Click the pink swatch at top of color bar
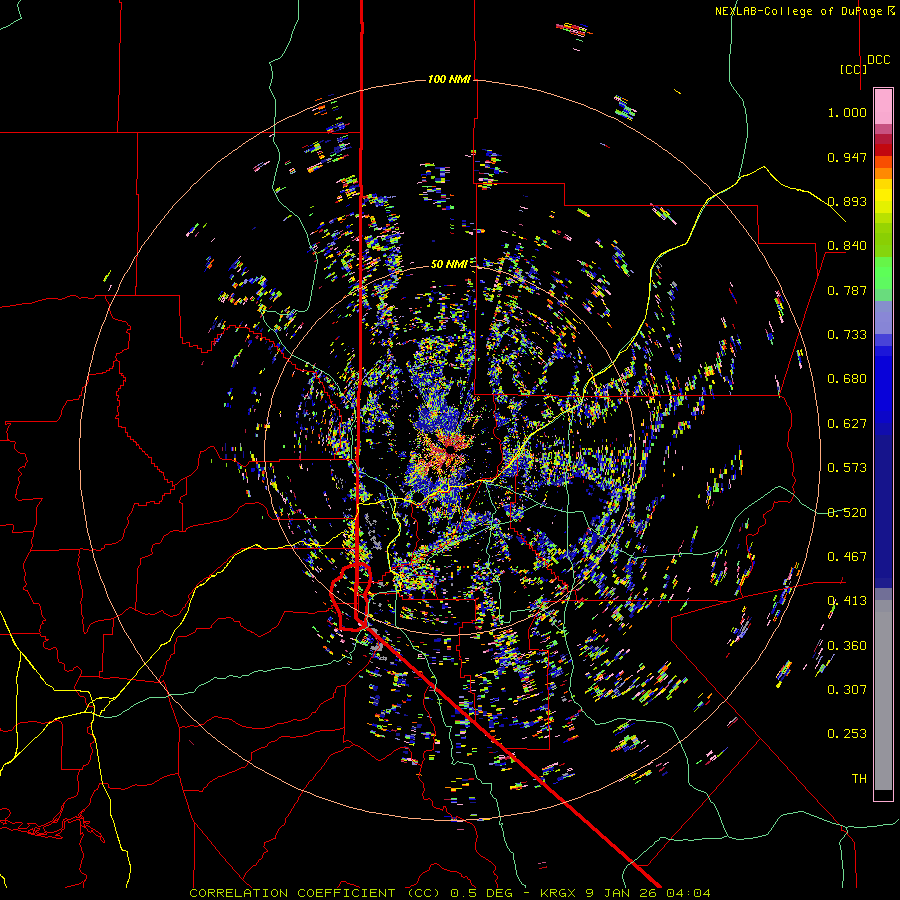The width and height of the screenshot is (900, 900). coord(883,106)
